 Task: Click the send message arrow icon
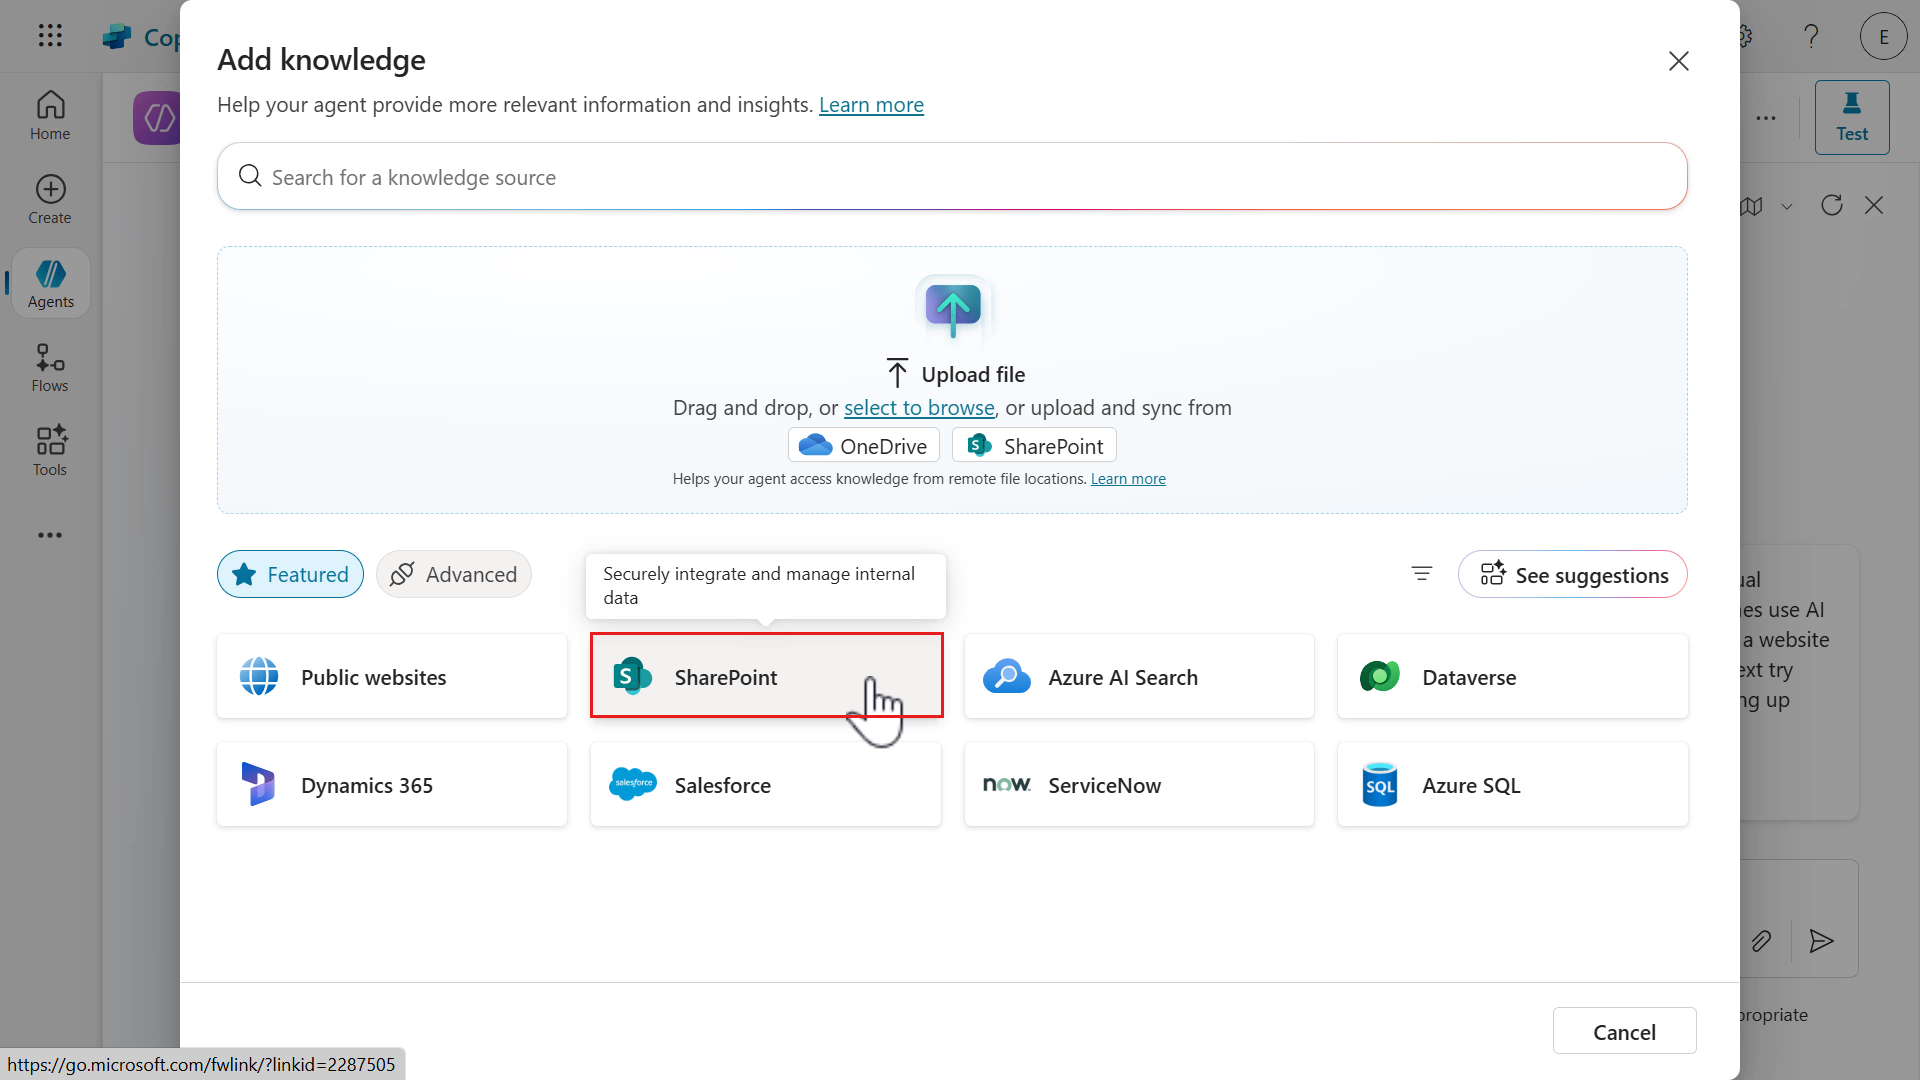1821,941
